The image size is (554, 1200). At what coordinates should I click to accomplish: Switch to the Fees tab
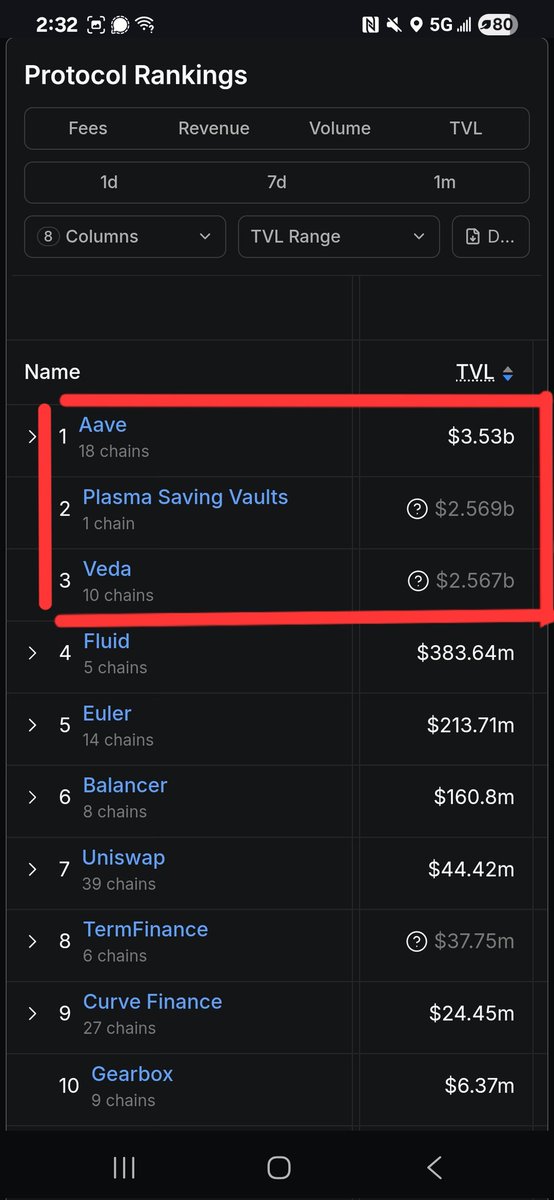[88, 128]
